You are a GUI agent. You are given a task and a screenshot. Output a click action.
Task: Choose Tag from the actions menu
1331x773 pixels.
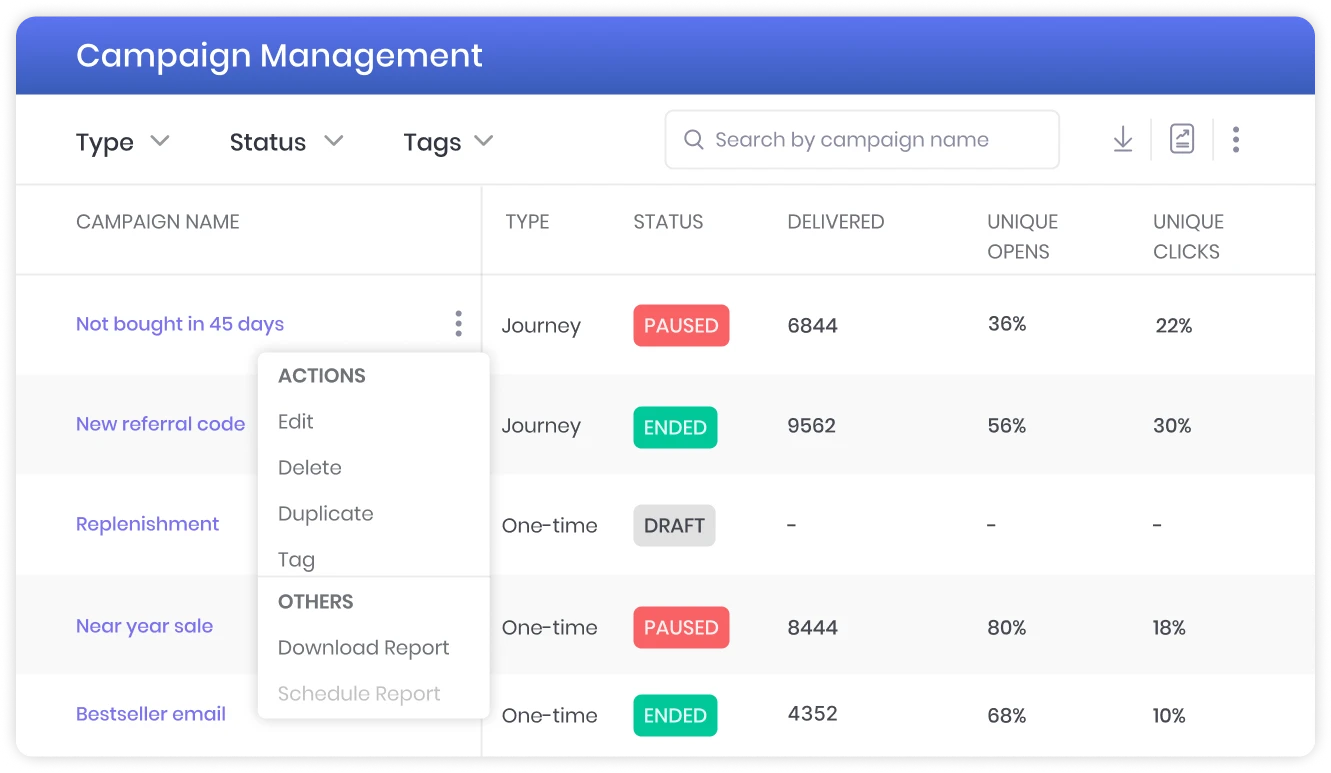click(x=296, y=560)
